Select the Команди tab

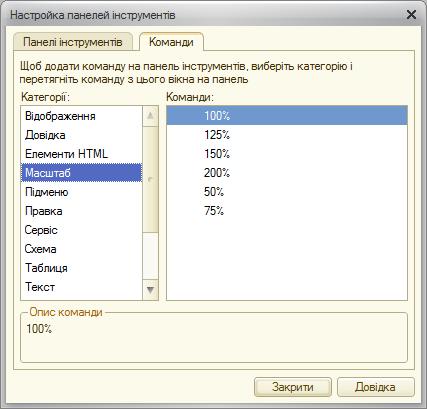[x=171, y=42]
